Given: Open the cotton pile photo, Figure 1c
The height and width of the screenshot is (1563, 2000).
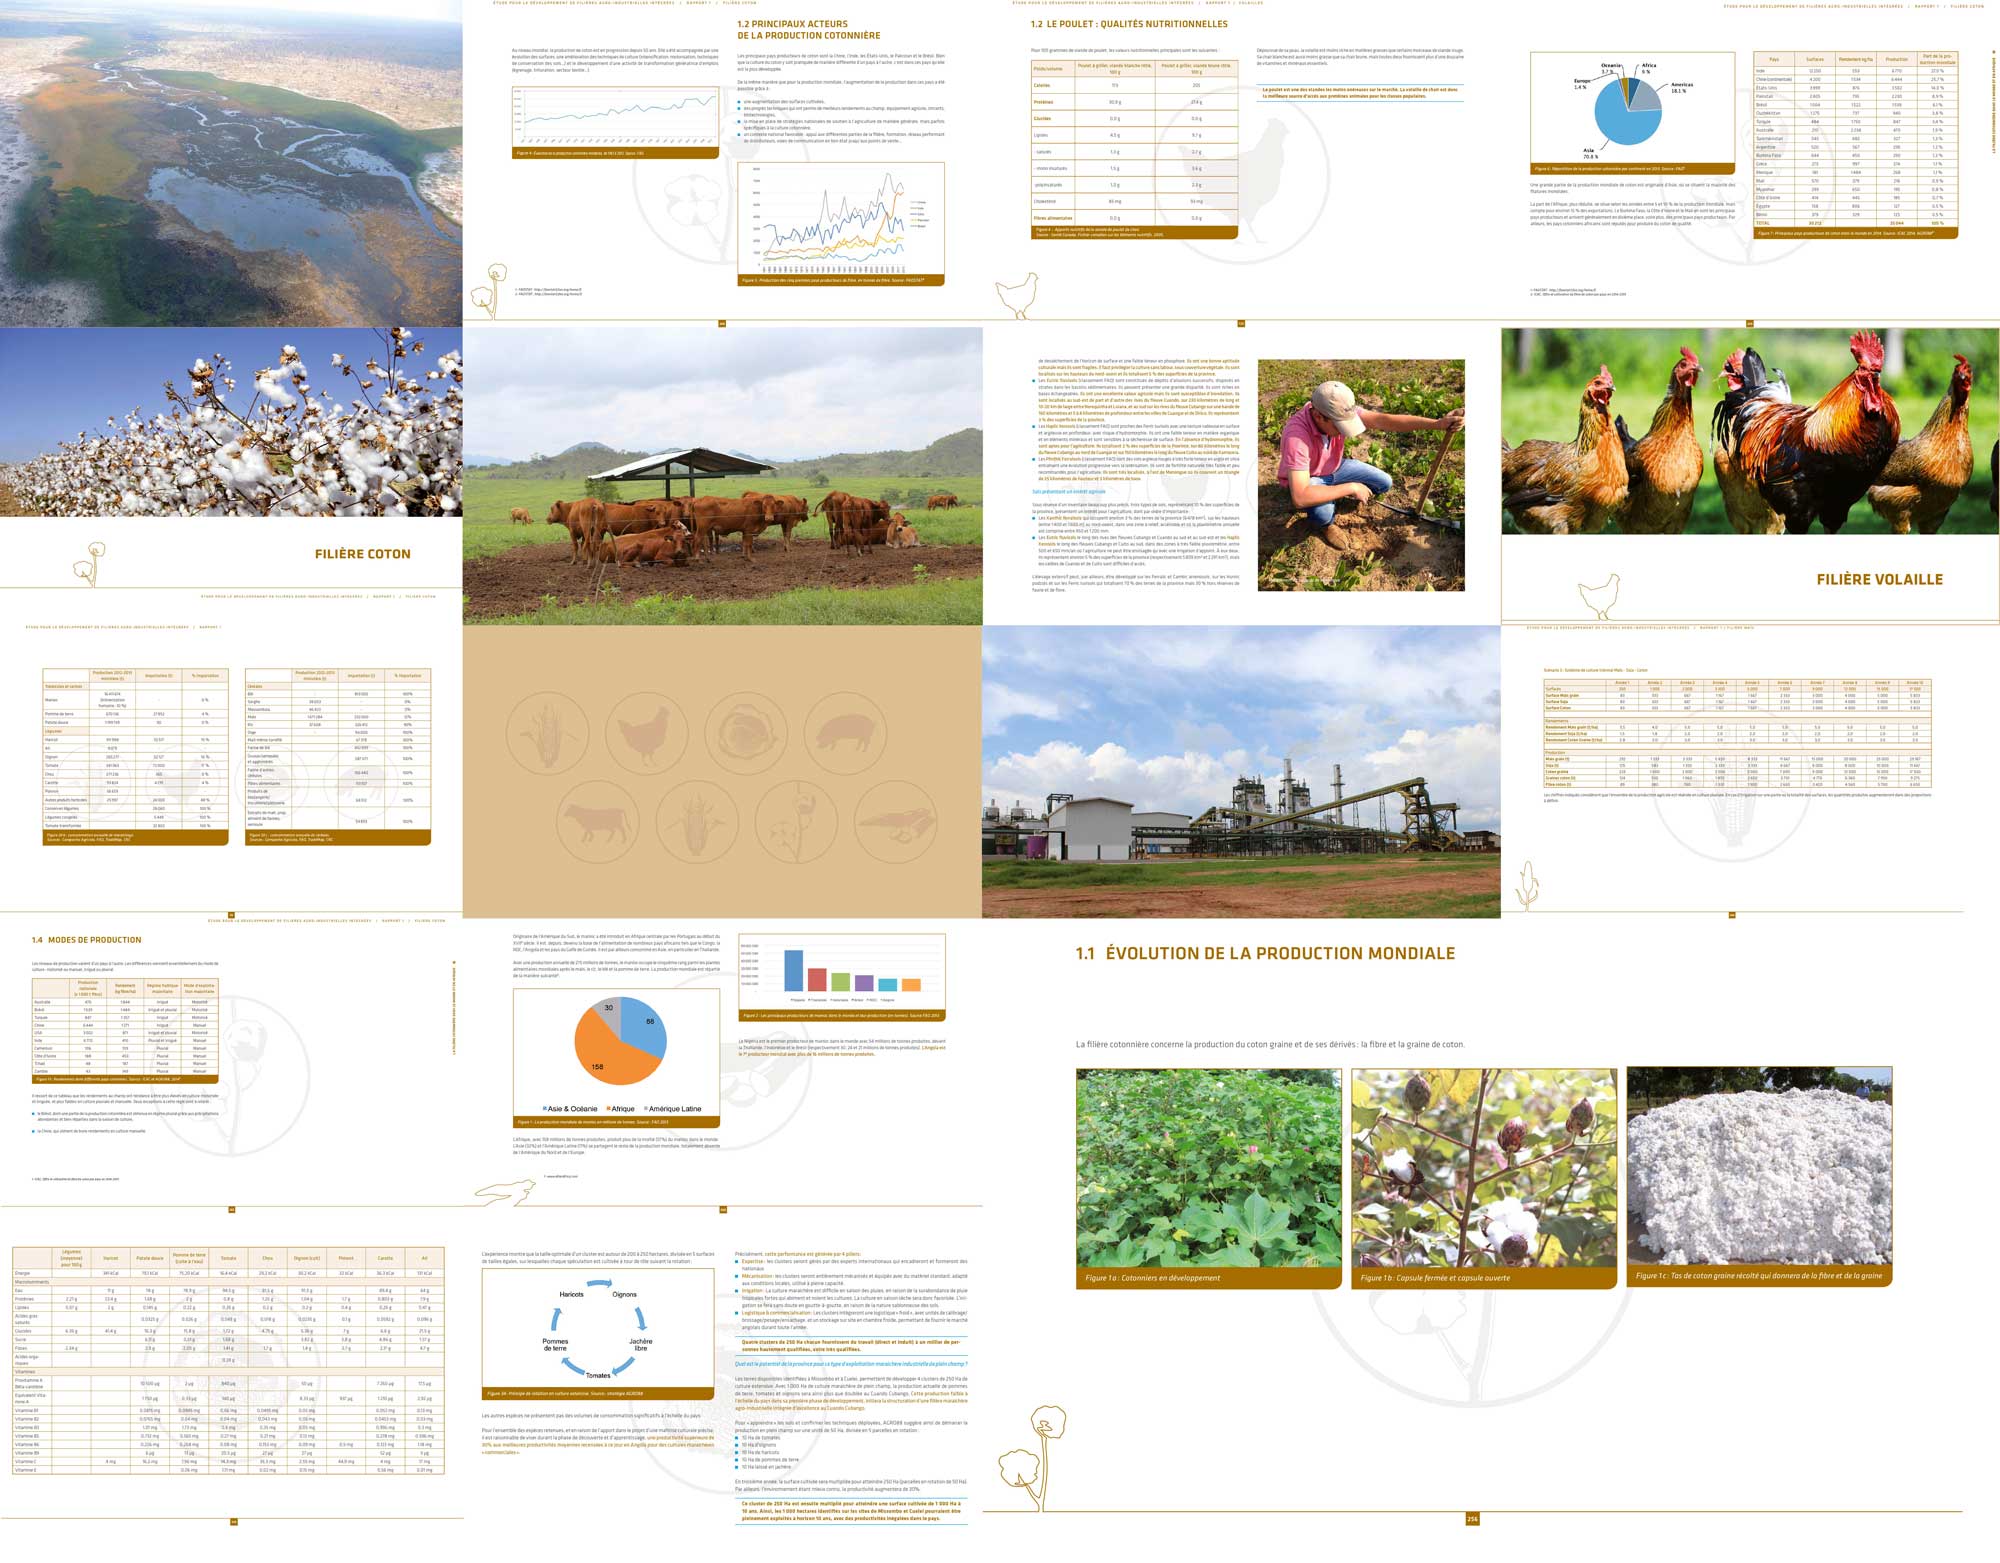Looking at the screenshot, I should pyautogui.click(x=1759, y=1165).
